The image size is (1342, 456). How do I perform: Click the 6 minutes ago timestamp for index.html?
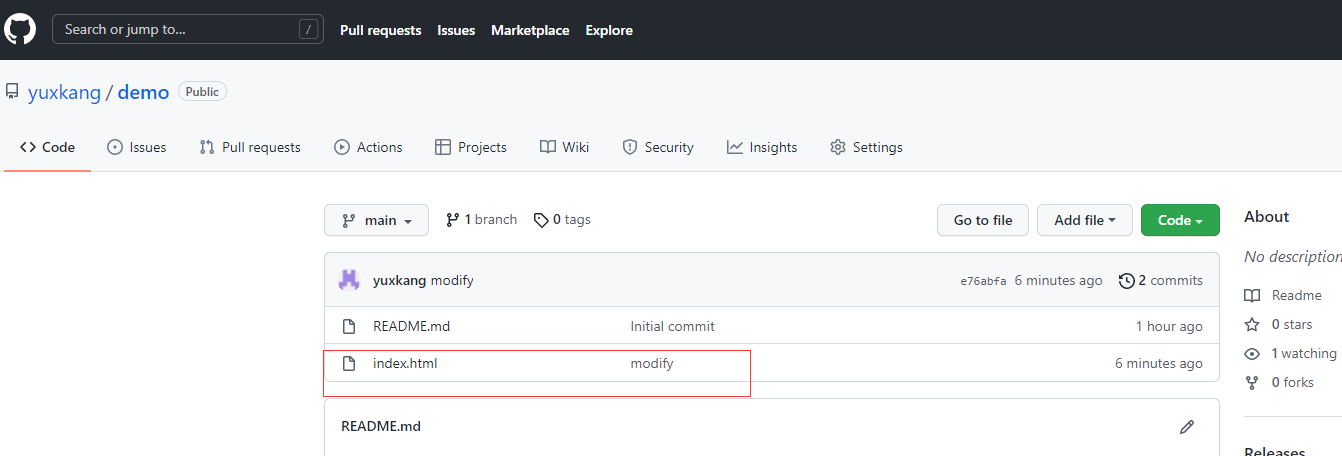[x=1159, y=363]
